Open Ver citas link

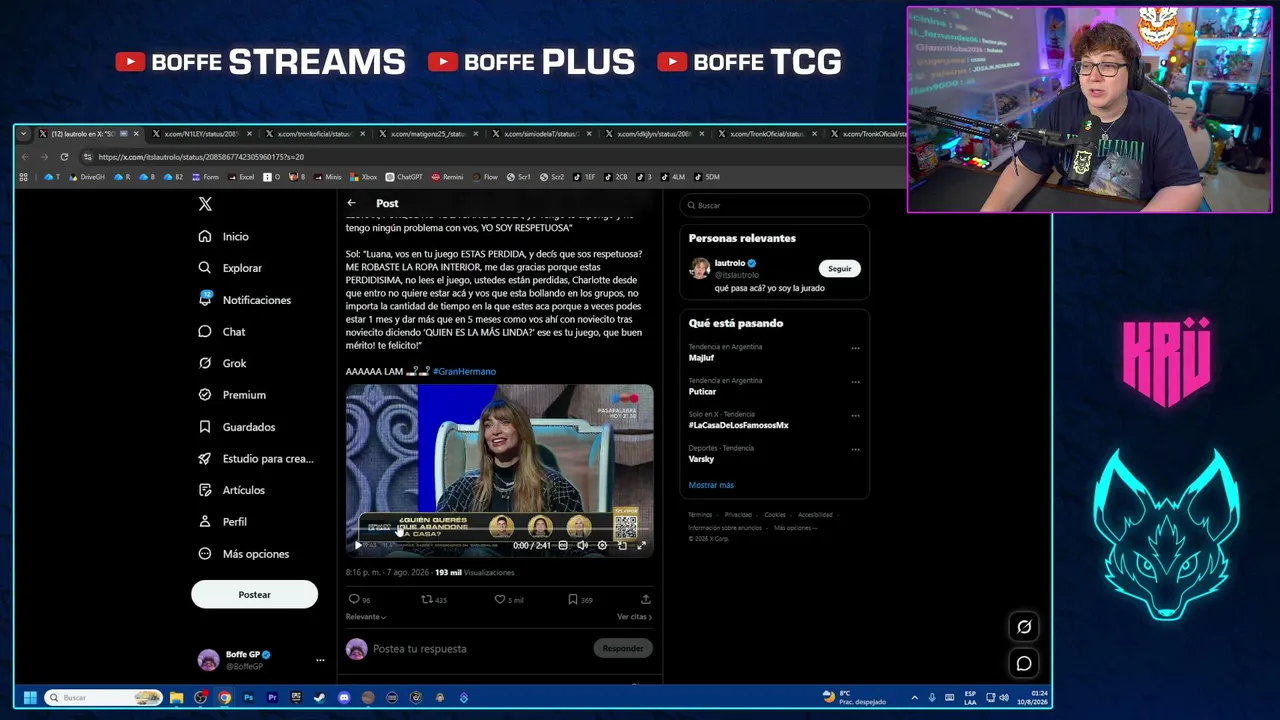click(x=634, y=617)
